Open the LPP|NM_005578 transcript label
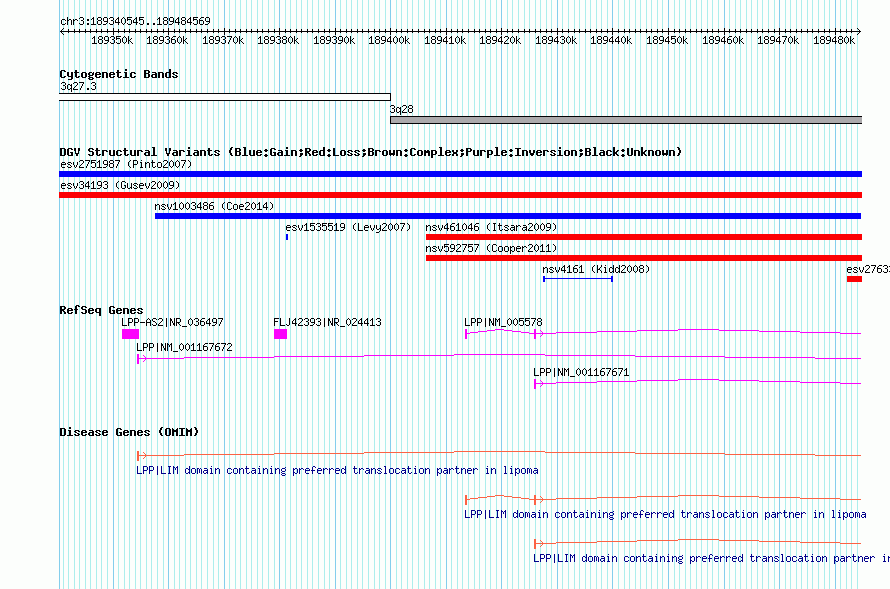This screenshot has width=890, height=589. 503,322
